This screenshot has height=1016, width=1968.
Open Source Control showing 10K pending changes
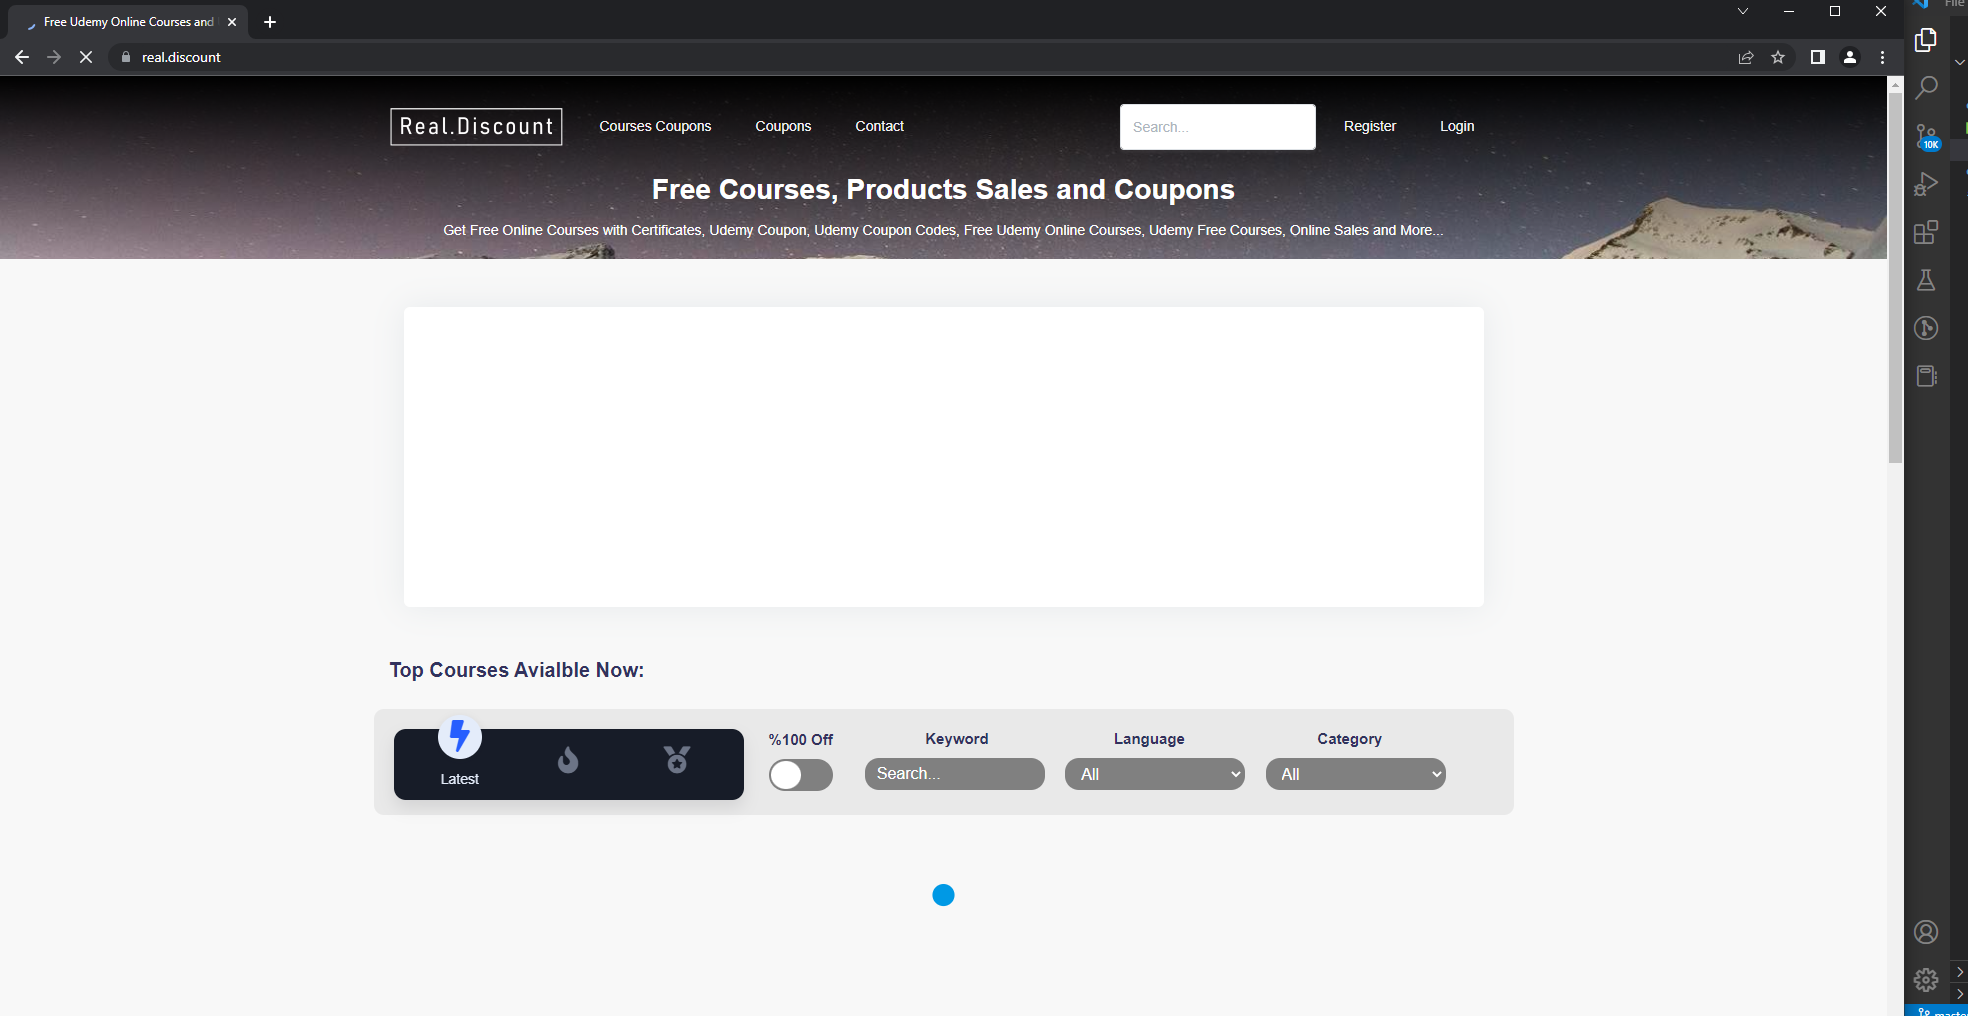click(x=1926, y=135)
